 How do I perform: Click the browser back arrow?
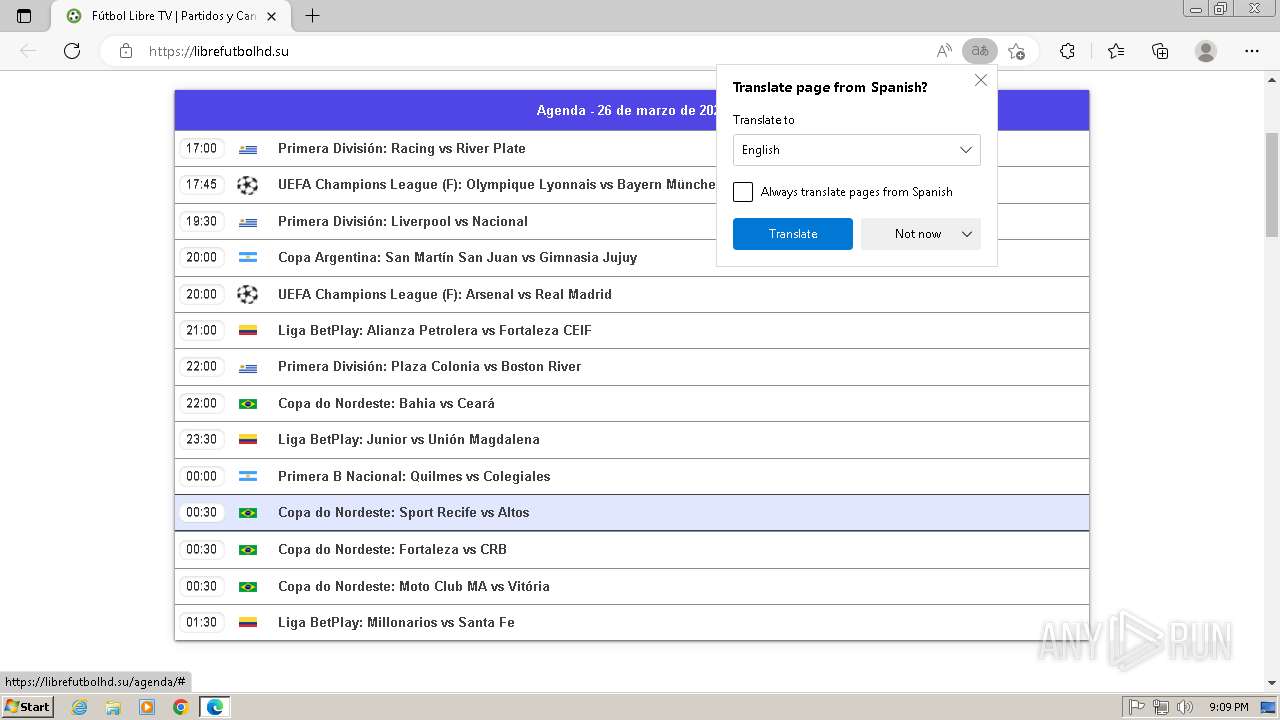pyautogui.click(x=28, y=51)
